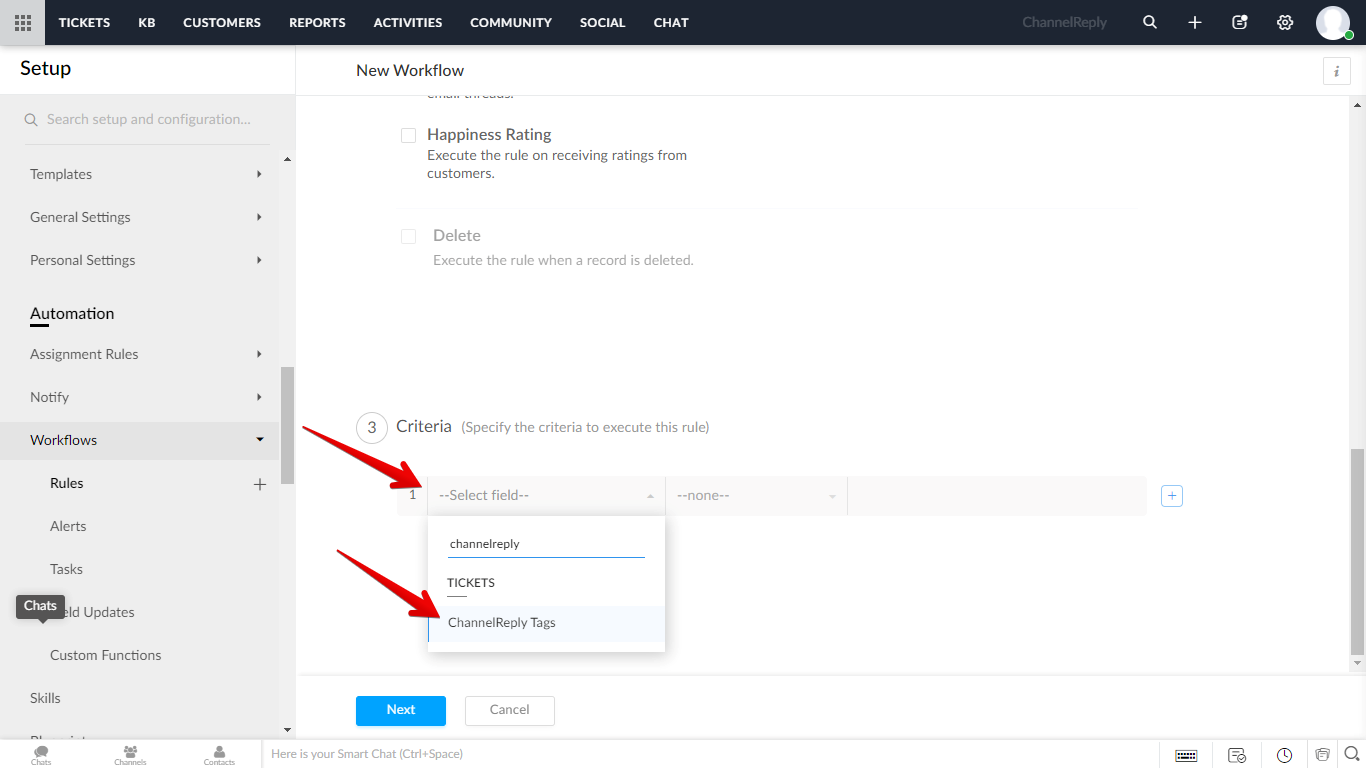Click the ChannelReply portal name
Viewport: 1366px width, 768px height.
(x=1064, y=22)
